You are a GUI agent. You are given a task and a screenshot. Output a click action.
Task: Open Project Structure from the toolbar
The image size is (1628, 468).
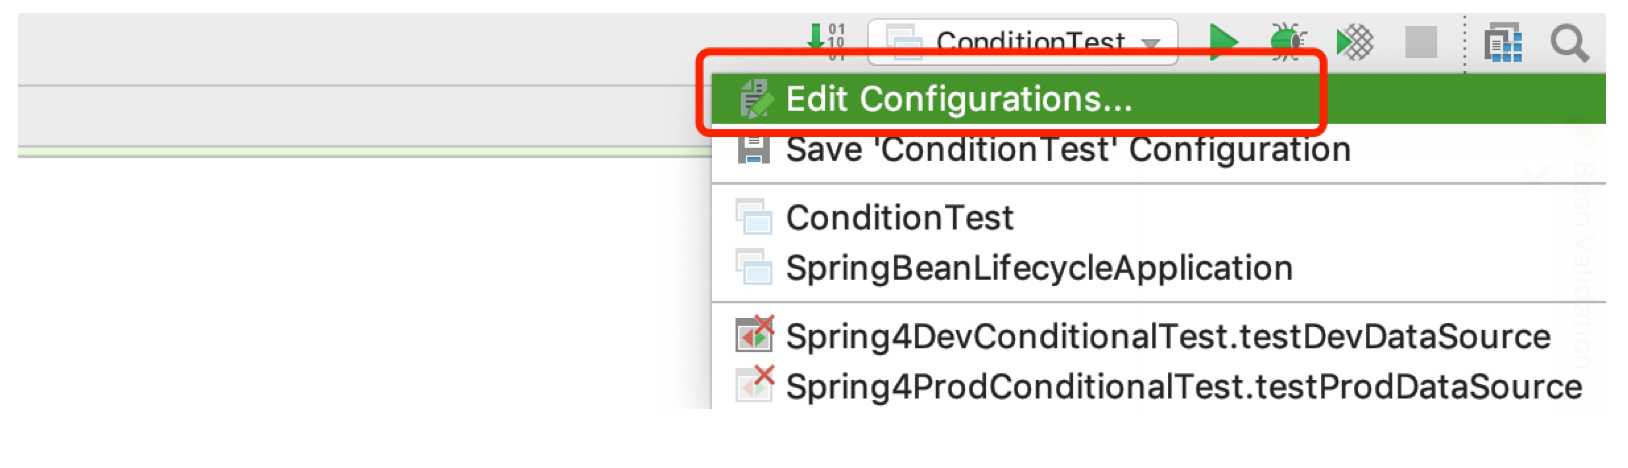click(x=1503, y=43)
